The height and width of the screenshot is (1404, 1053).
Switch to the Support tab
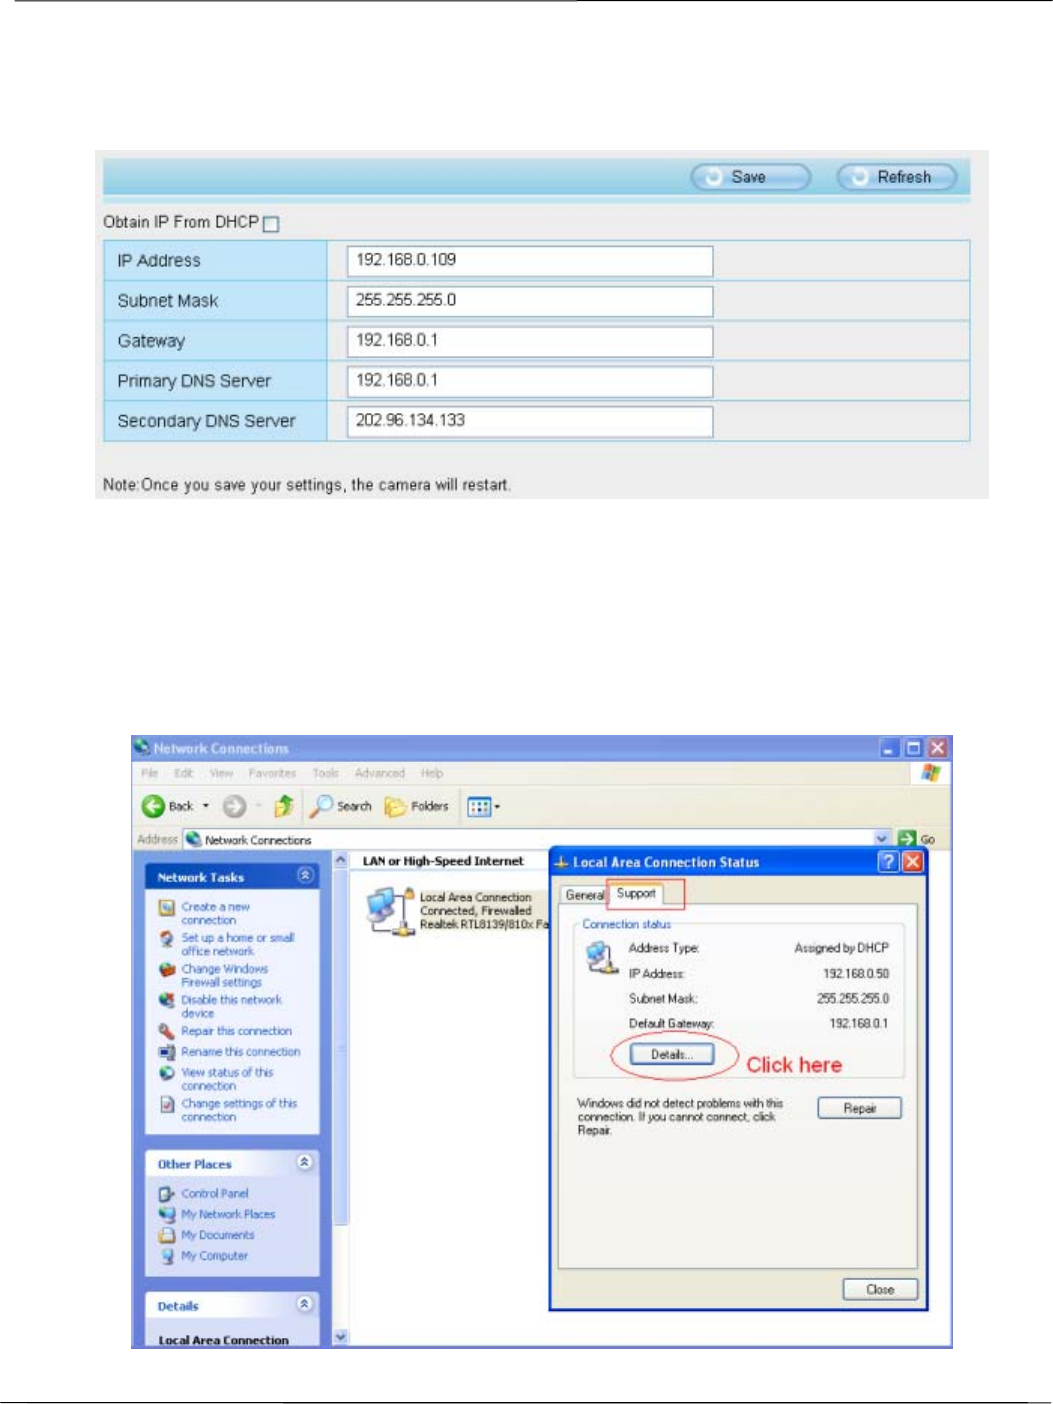(x=636, y=893)
